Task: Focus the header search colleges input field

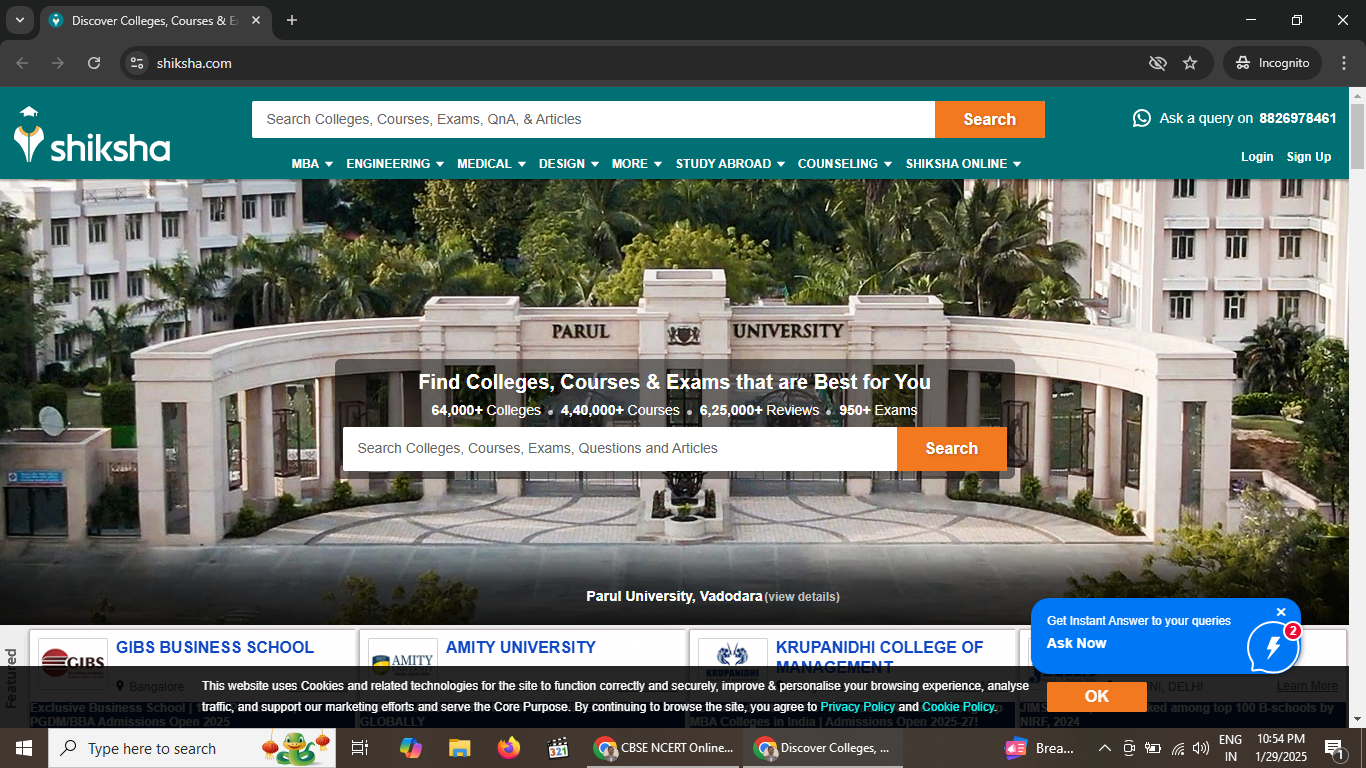Action: (x=593, y=119)
